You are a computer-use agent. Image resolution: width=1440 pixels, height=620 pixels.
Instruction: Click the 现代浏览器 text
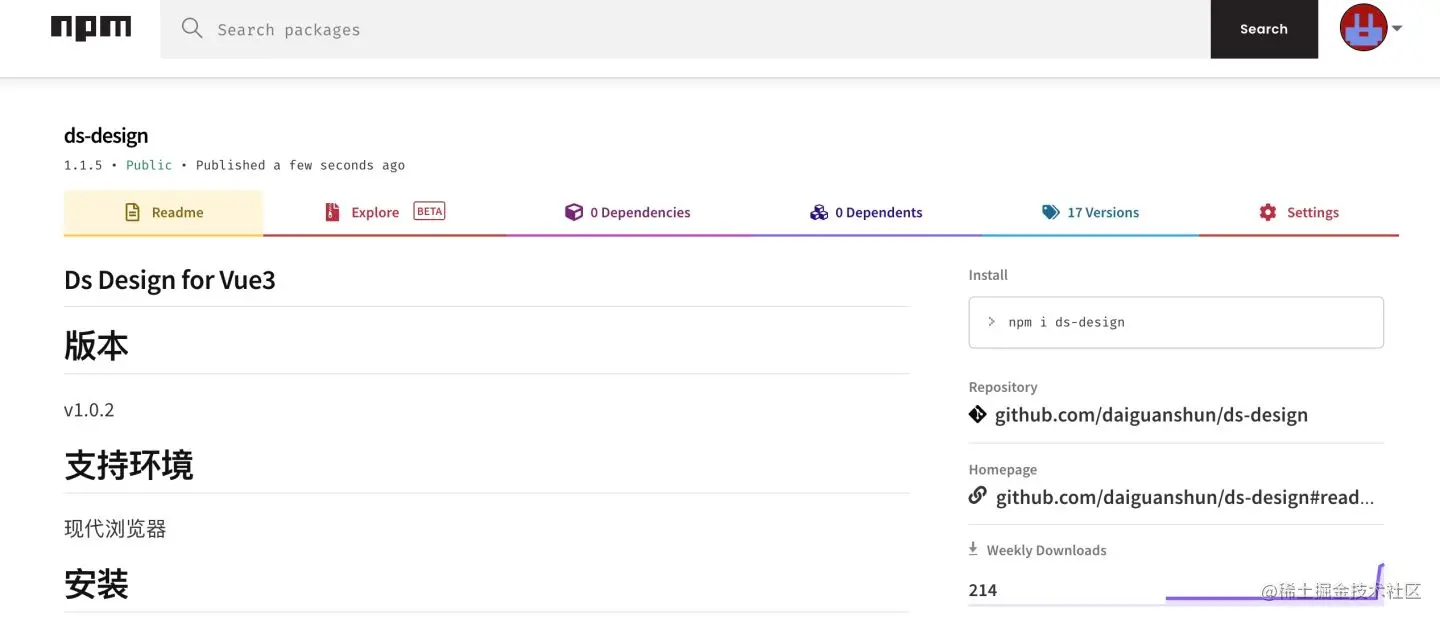click(x=115, y=529)
